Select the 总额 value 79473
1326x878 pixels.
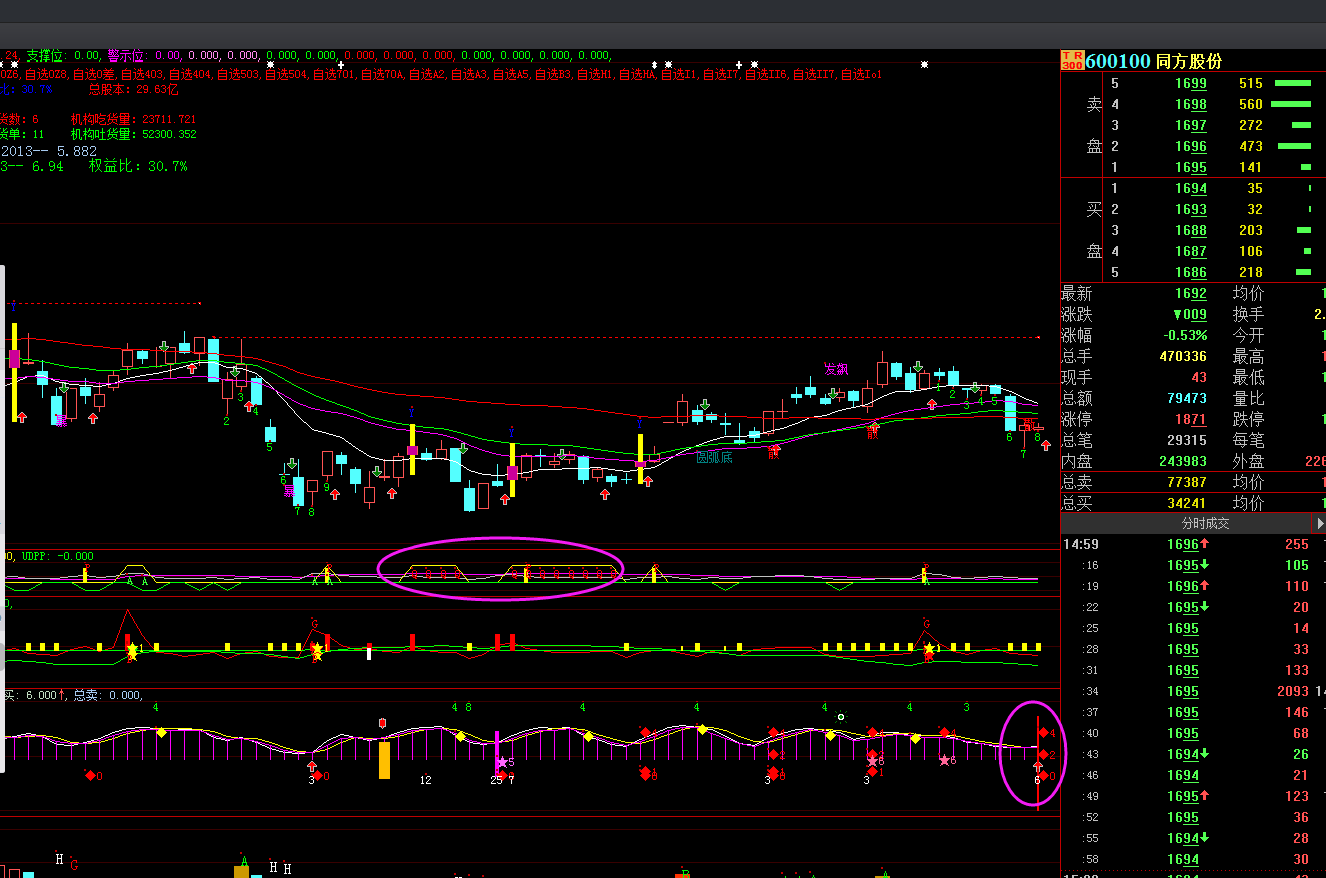coord(1186,398)
